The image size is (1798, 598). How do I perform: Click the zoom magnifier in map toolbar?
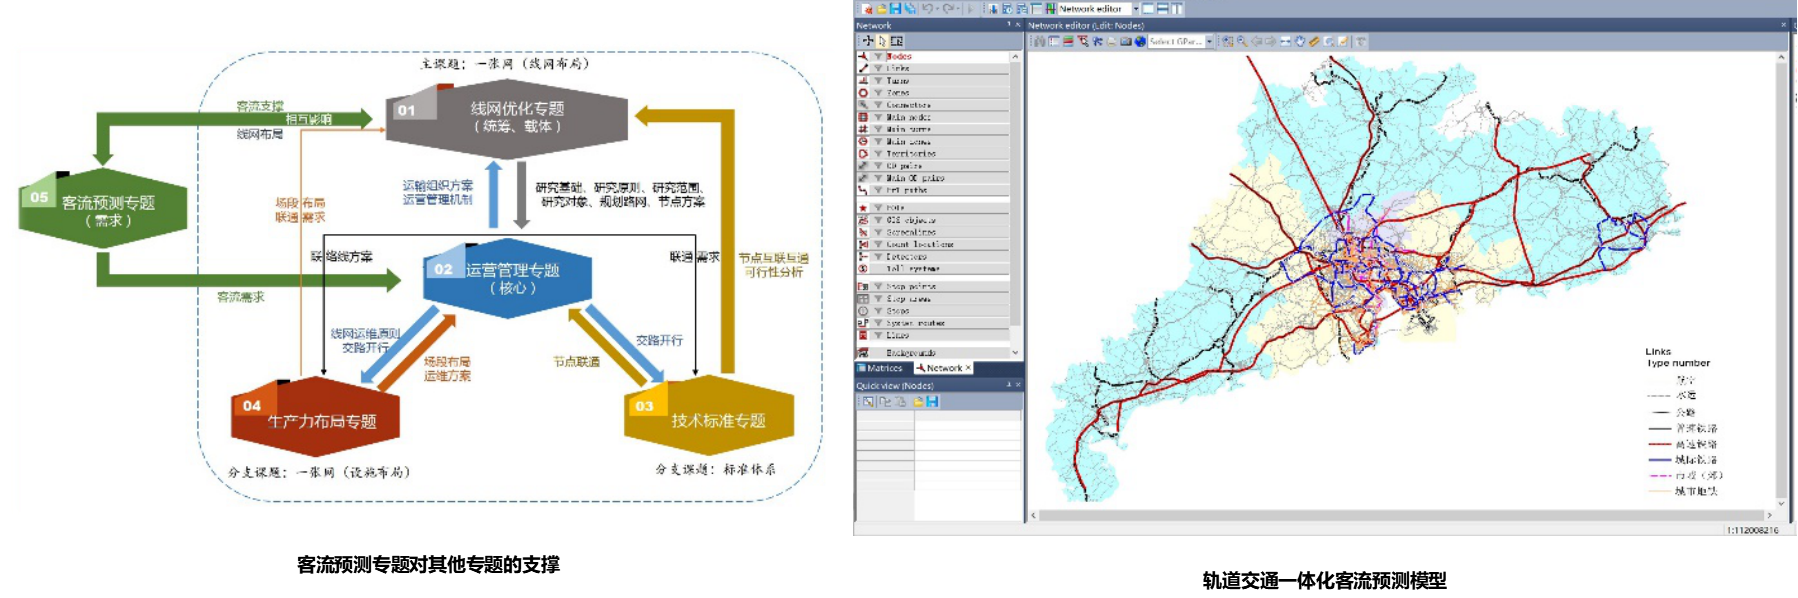point(1241,42)
